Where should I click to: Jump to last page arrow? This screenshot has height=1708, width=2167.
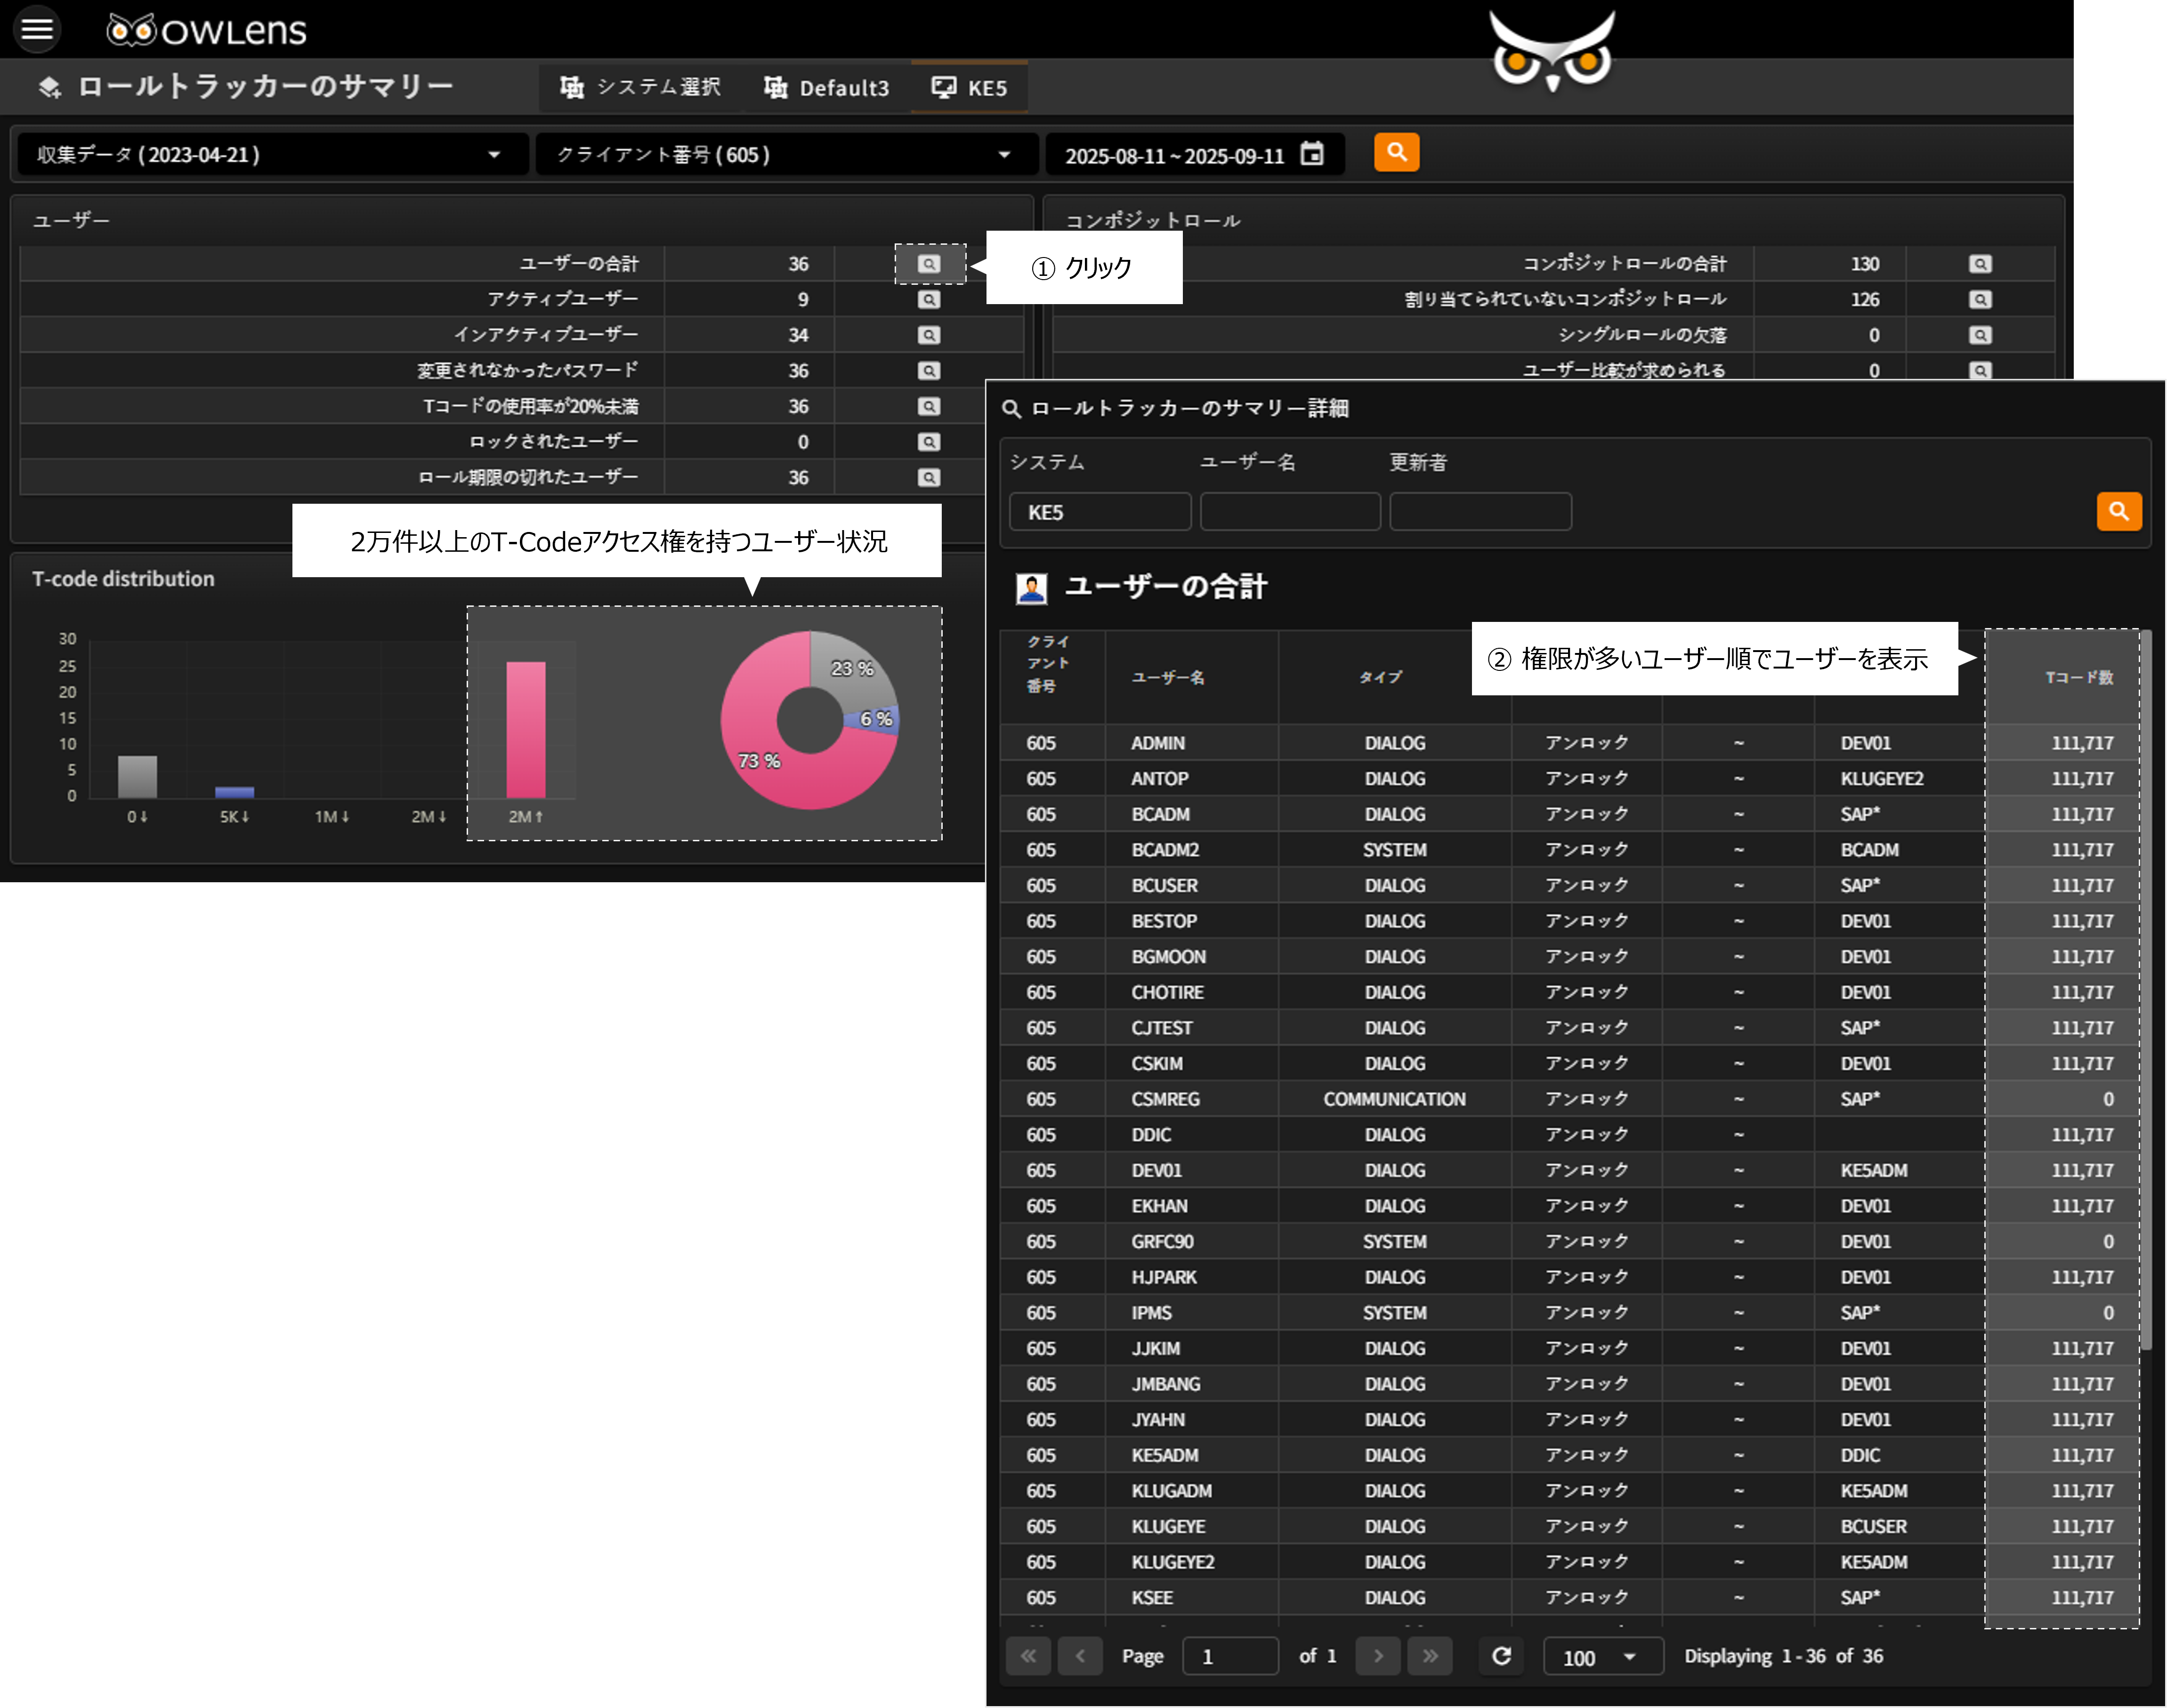click(x=1430, y=1656)
